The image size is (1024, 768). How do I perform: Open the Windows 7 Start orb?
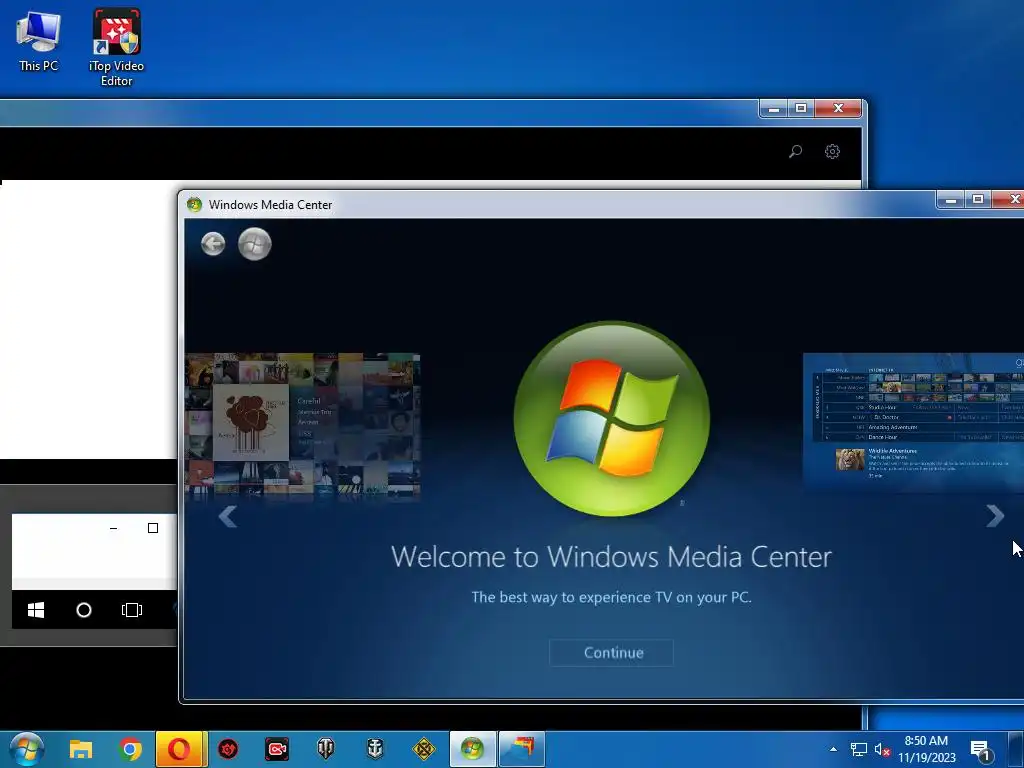click(27, 748)
